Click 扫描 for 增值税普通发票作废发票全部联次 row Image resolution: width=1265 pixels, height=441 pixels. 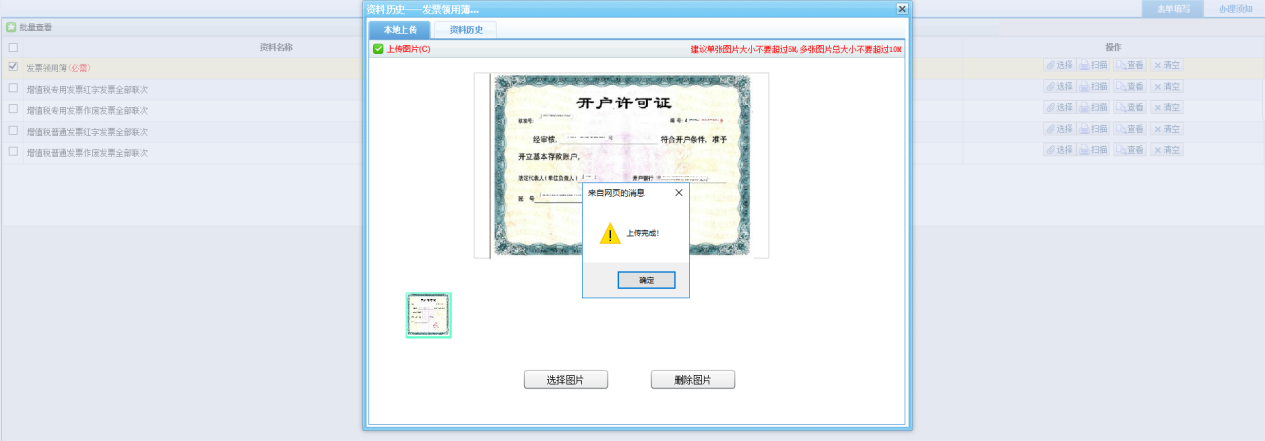tap(1093, 150)
